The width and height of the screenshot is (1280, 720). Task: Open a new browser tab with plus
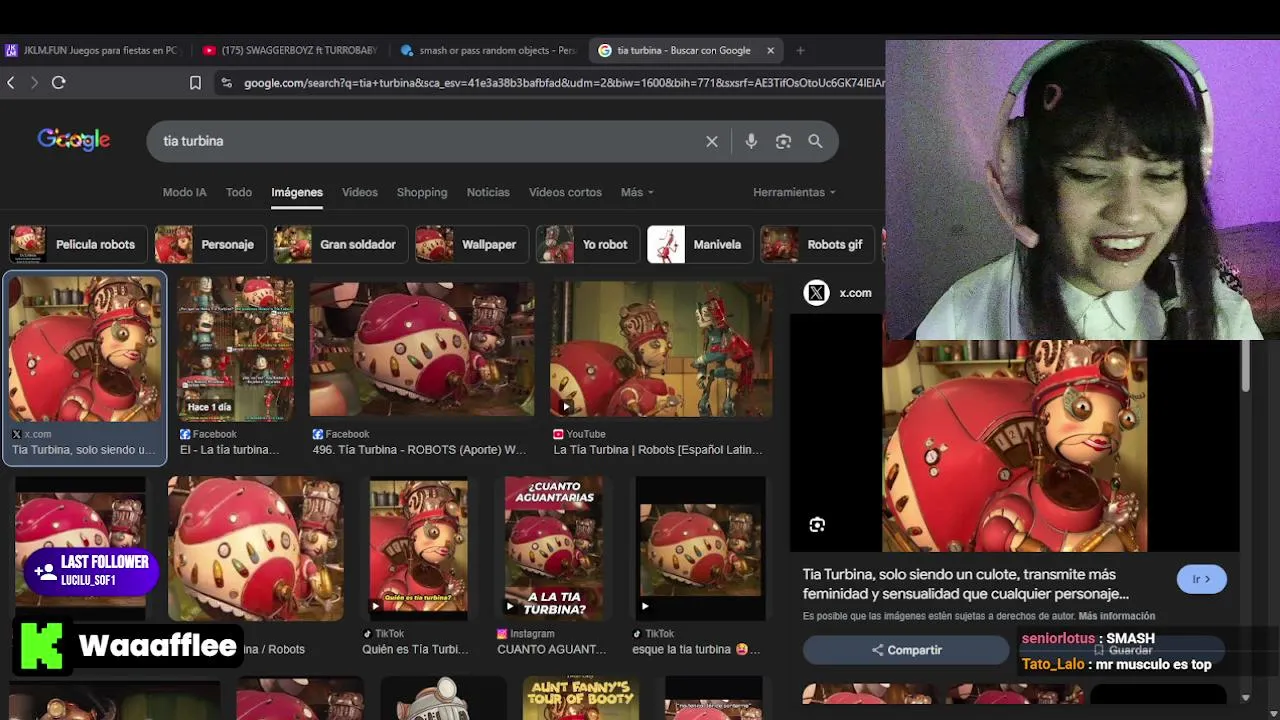click(x=800, y=50)
